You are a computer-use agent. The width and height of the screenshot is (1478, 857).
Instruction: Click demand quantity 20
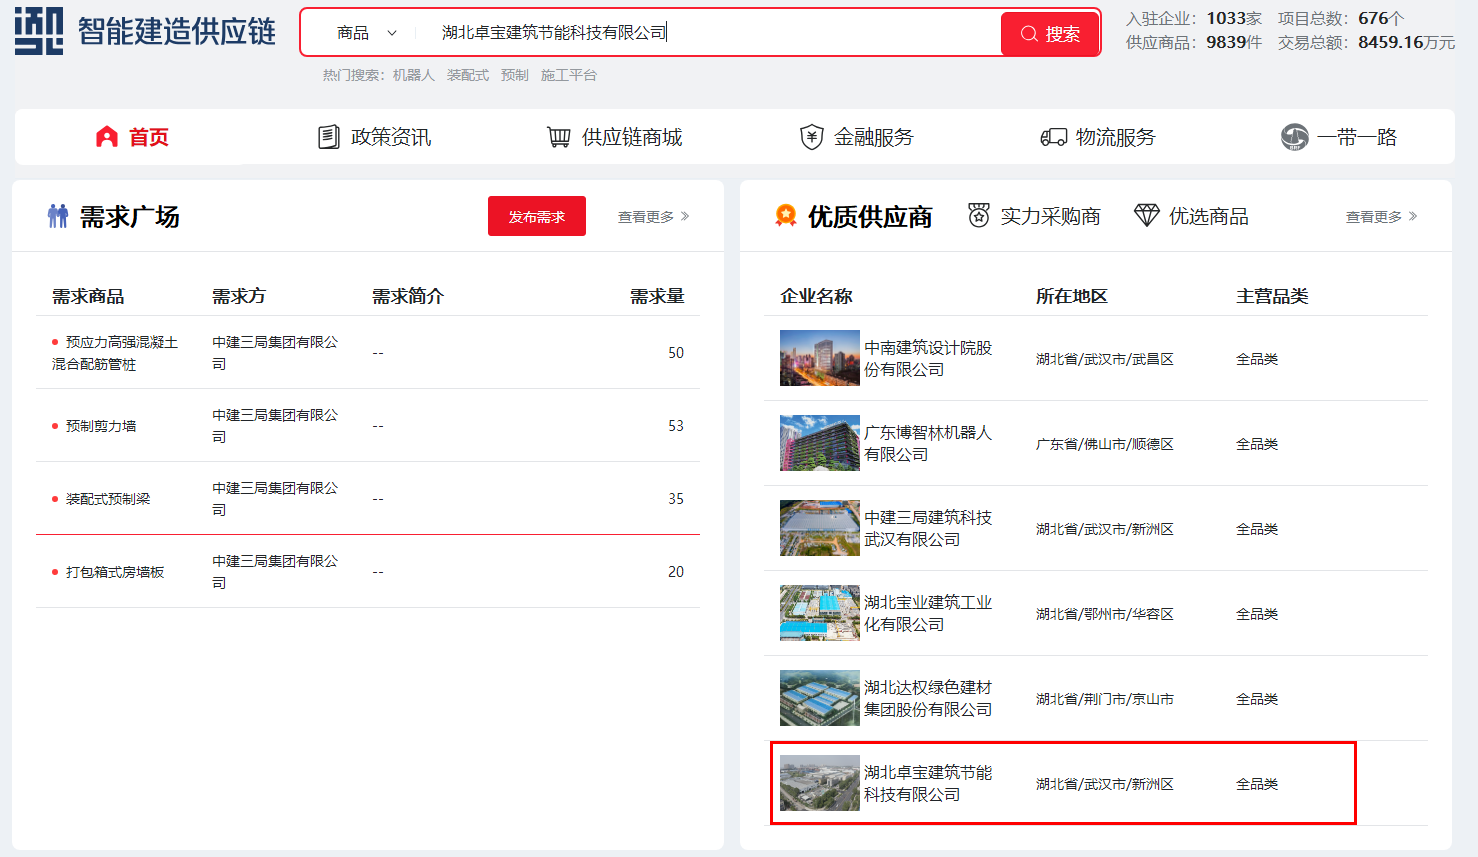coord(676,572)
